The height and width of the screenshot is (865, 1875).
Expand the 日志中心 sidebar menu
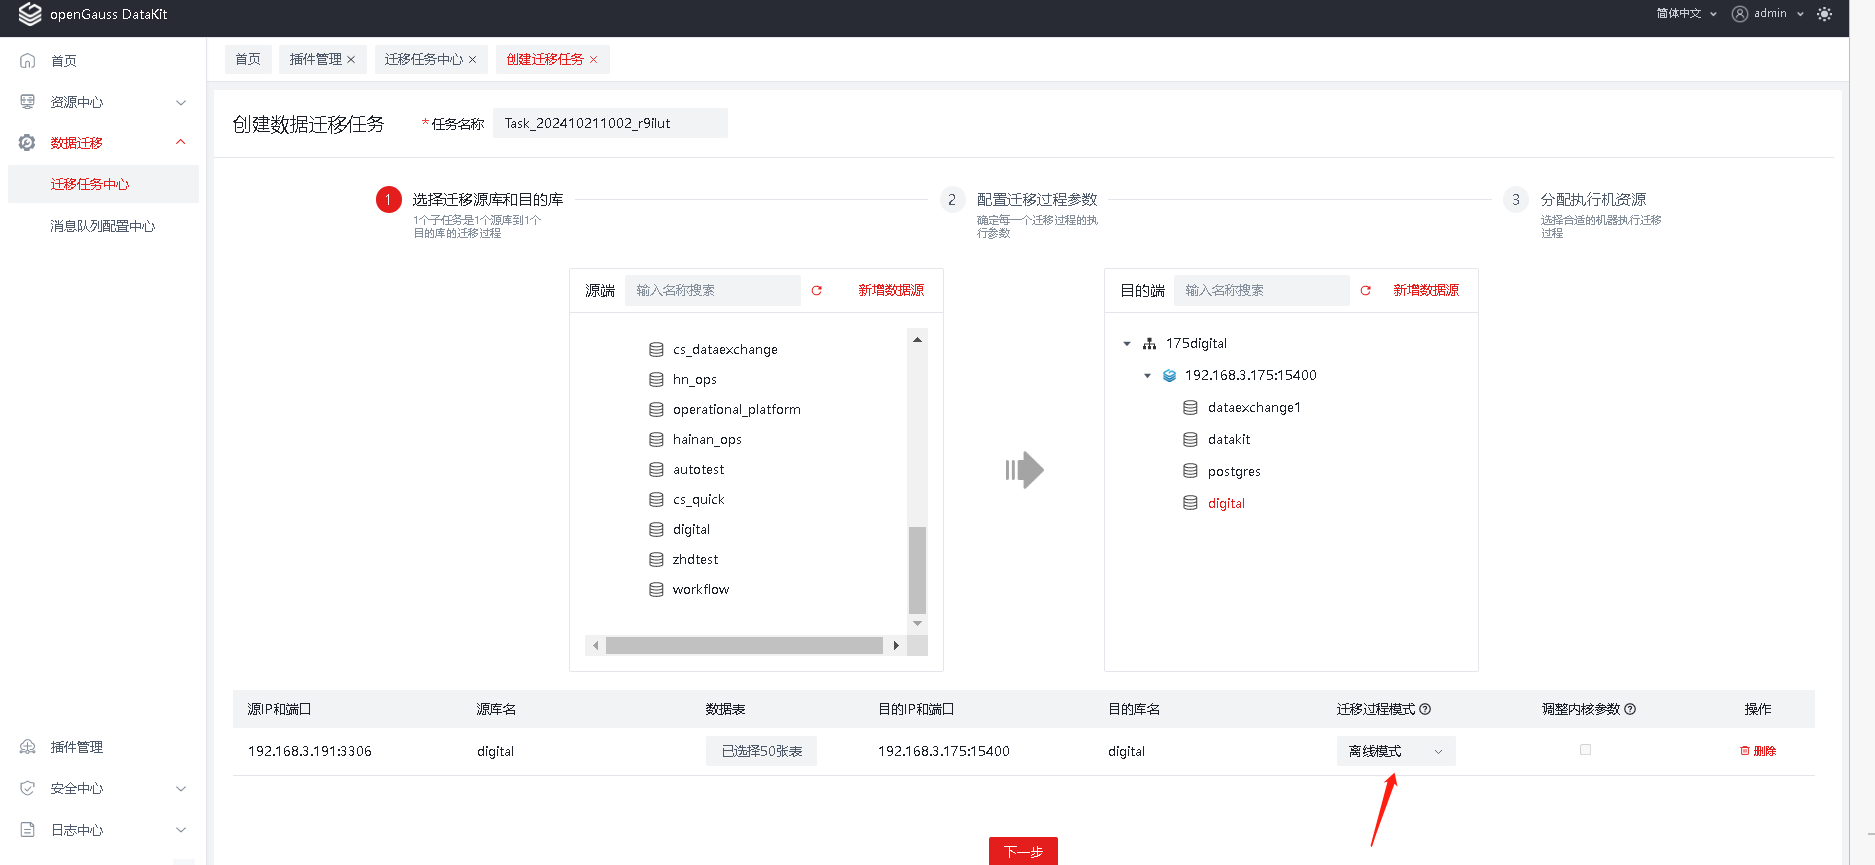[181, 830]
